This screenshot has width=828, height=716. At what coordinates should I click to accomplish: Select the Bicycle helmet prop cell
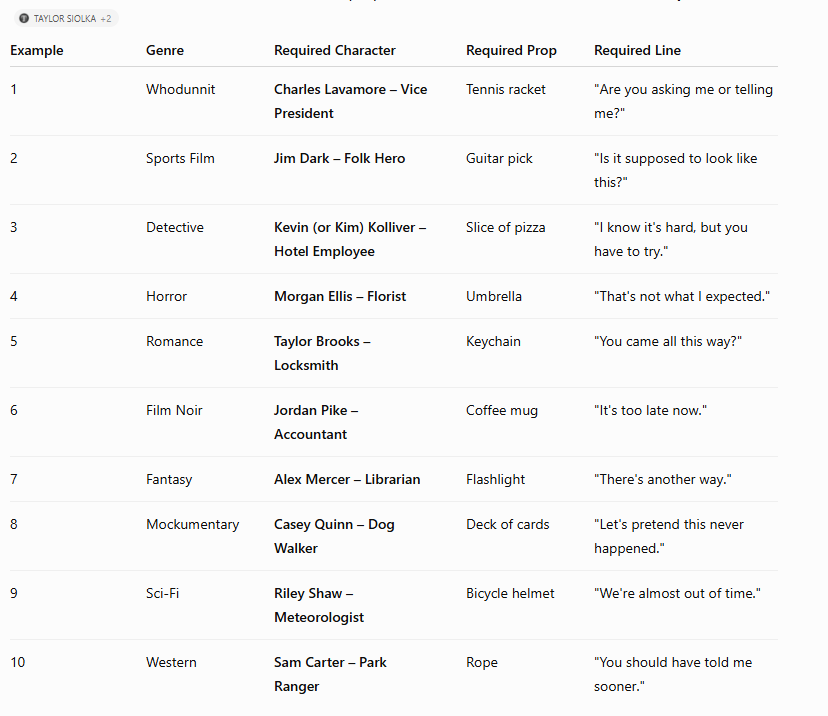(x=510, y=593)
